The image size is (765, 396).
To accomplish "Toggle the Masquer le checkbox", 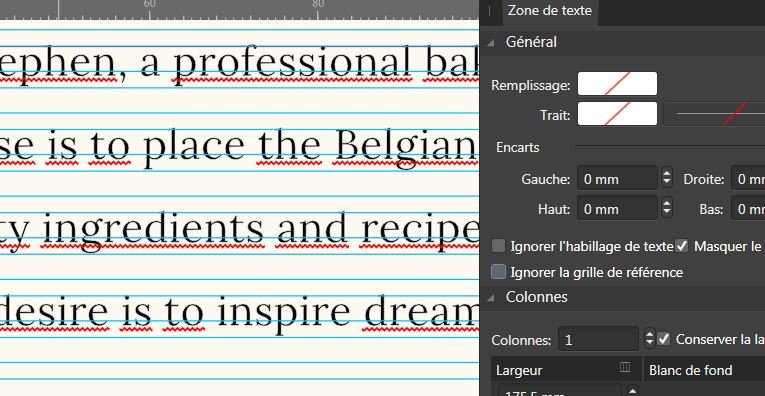I will 682,246.
